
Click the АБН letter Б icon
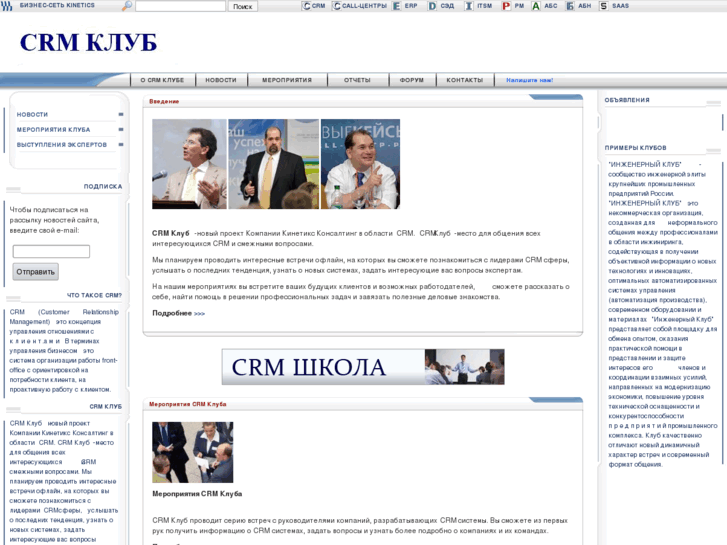click(570, 6)
